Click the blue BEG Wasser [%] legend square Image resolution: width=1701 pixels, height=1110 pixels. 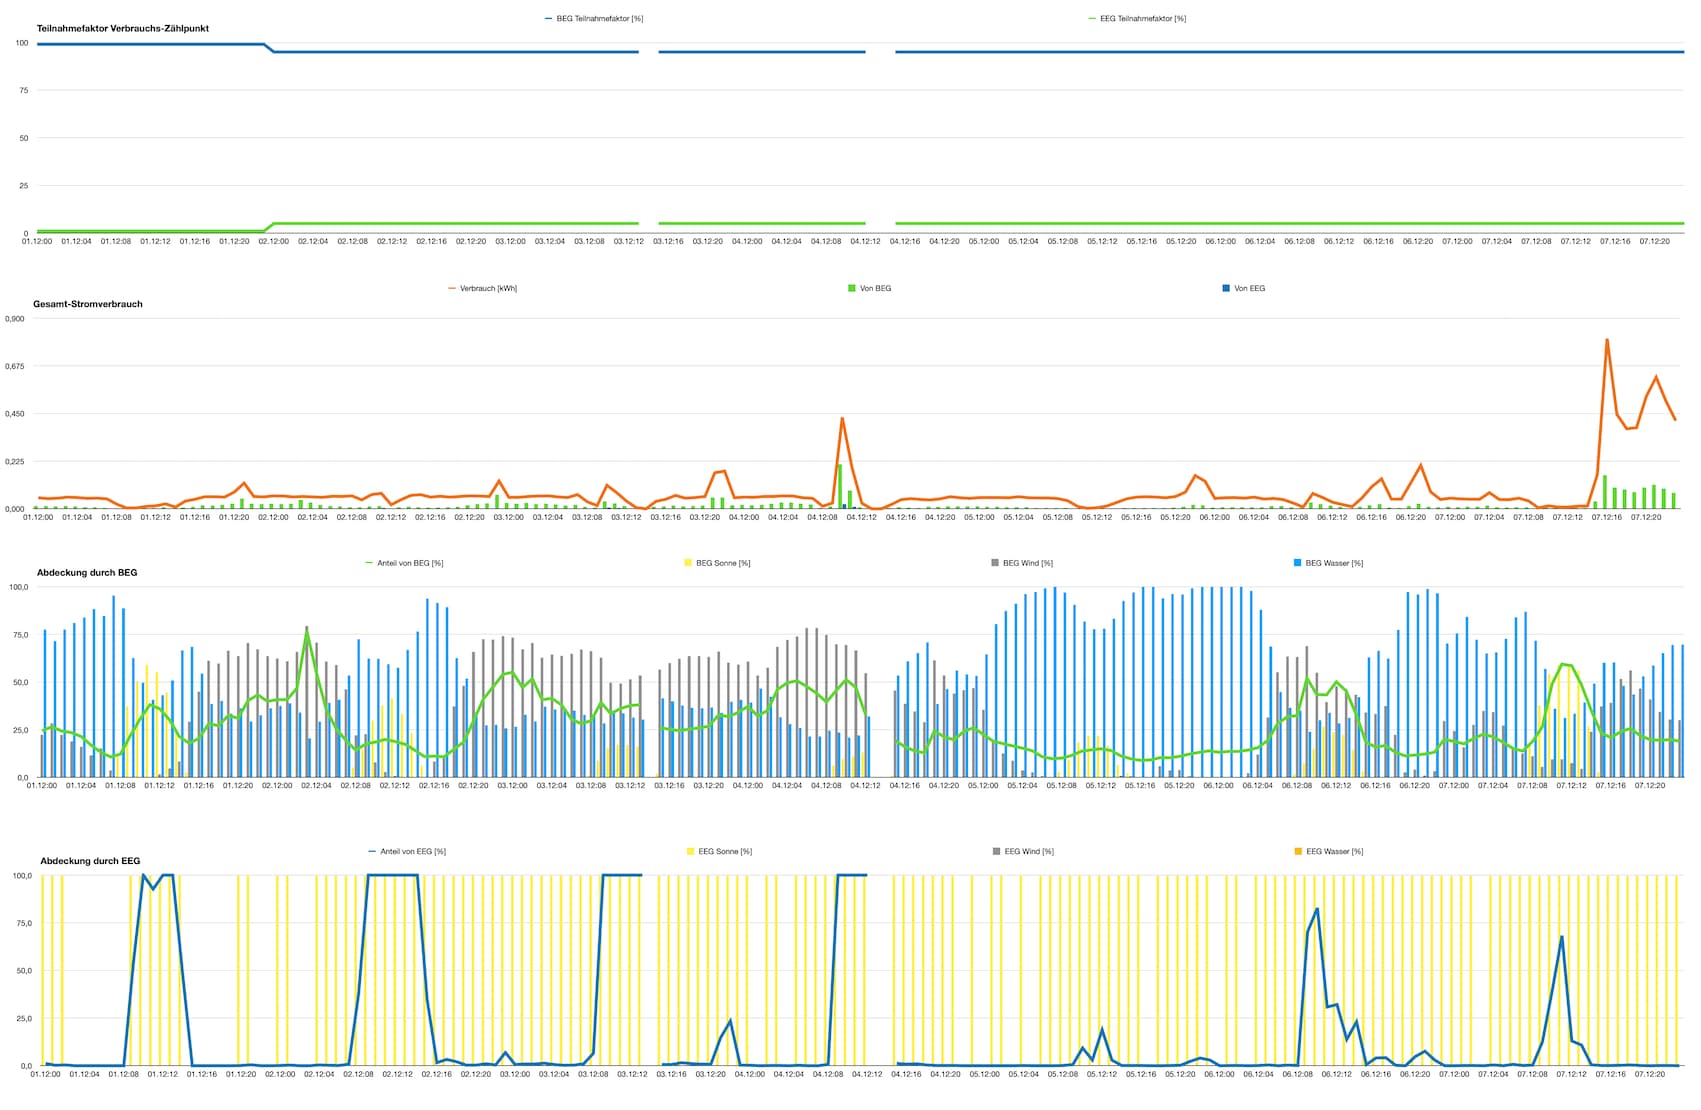tap(1297, 563)
